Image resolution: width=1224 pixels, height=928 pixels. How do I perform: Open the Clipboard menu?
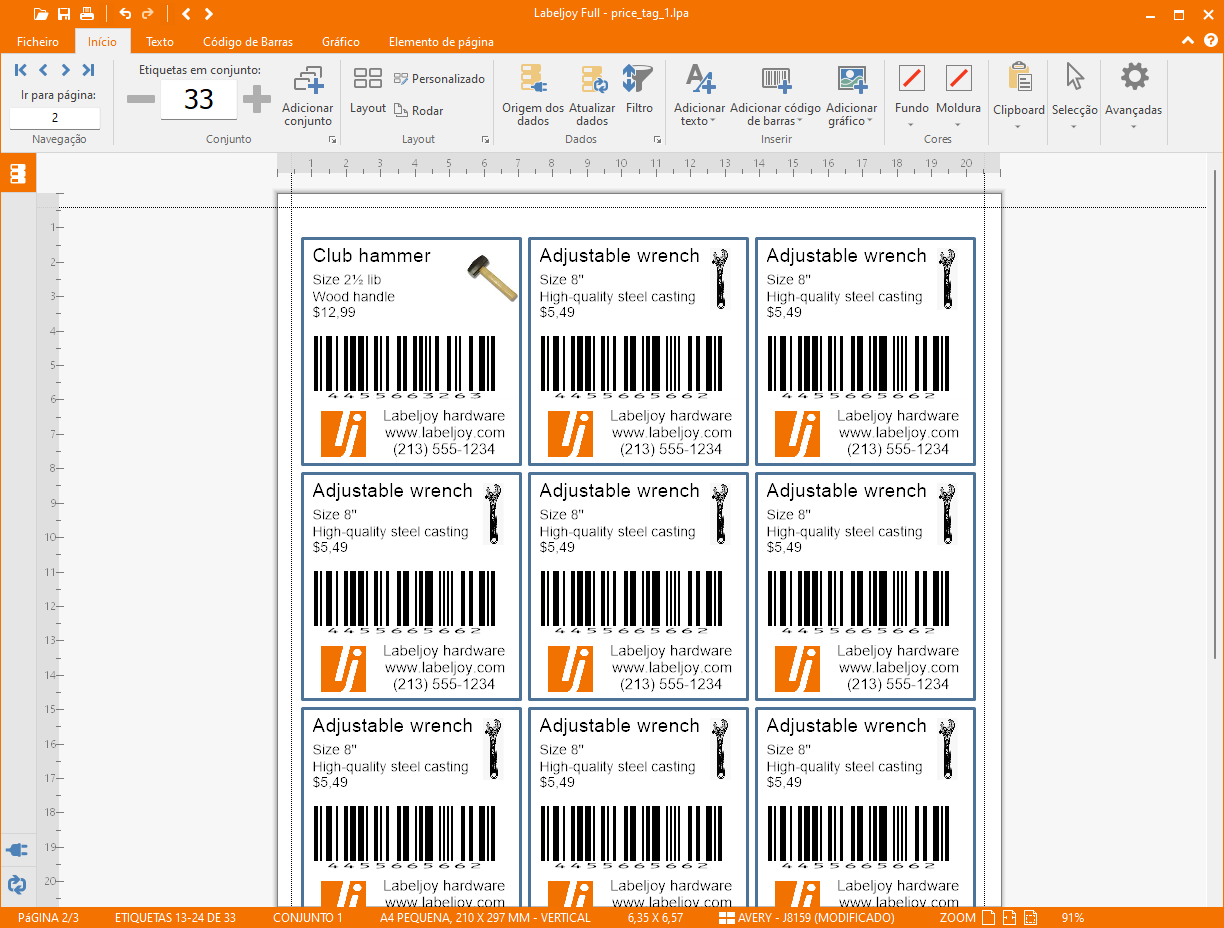pos(1019,96)
